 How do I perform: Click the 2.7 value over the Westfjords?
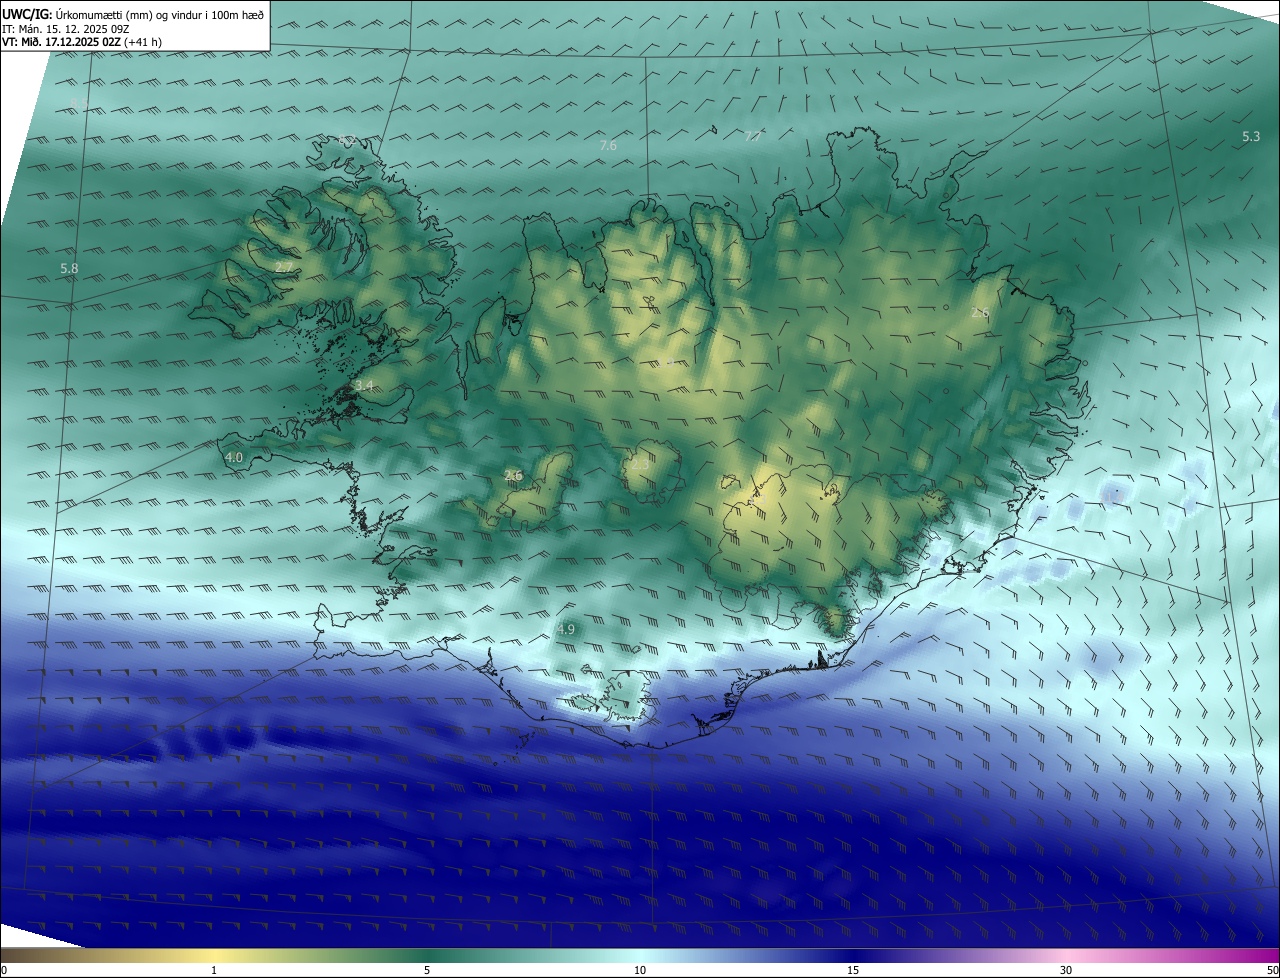(284, 268)
